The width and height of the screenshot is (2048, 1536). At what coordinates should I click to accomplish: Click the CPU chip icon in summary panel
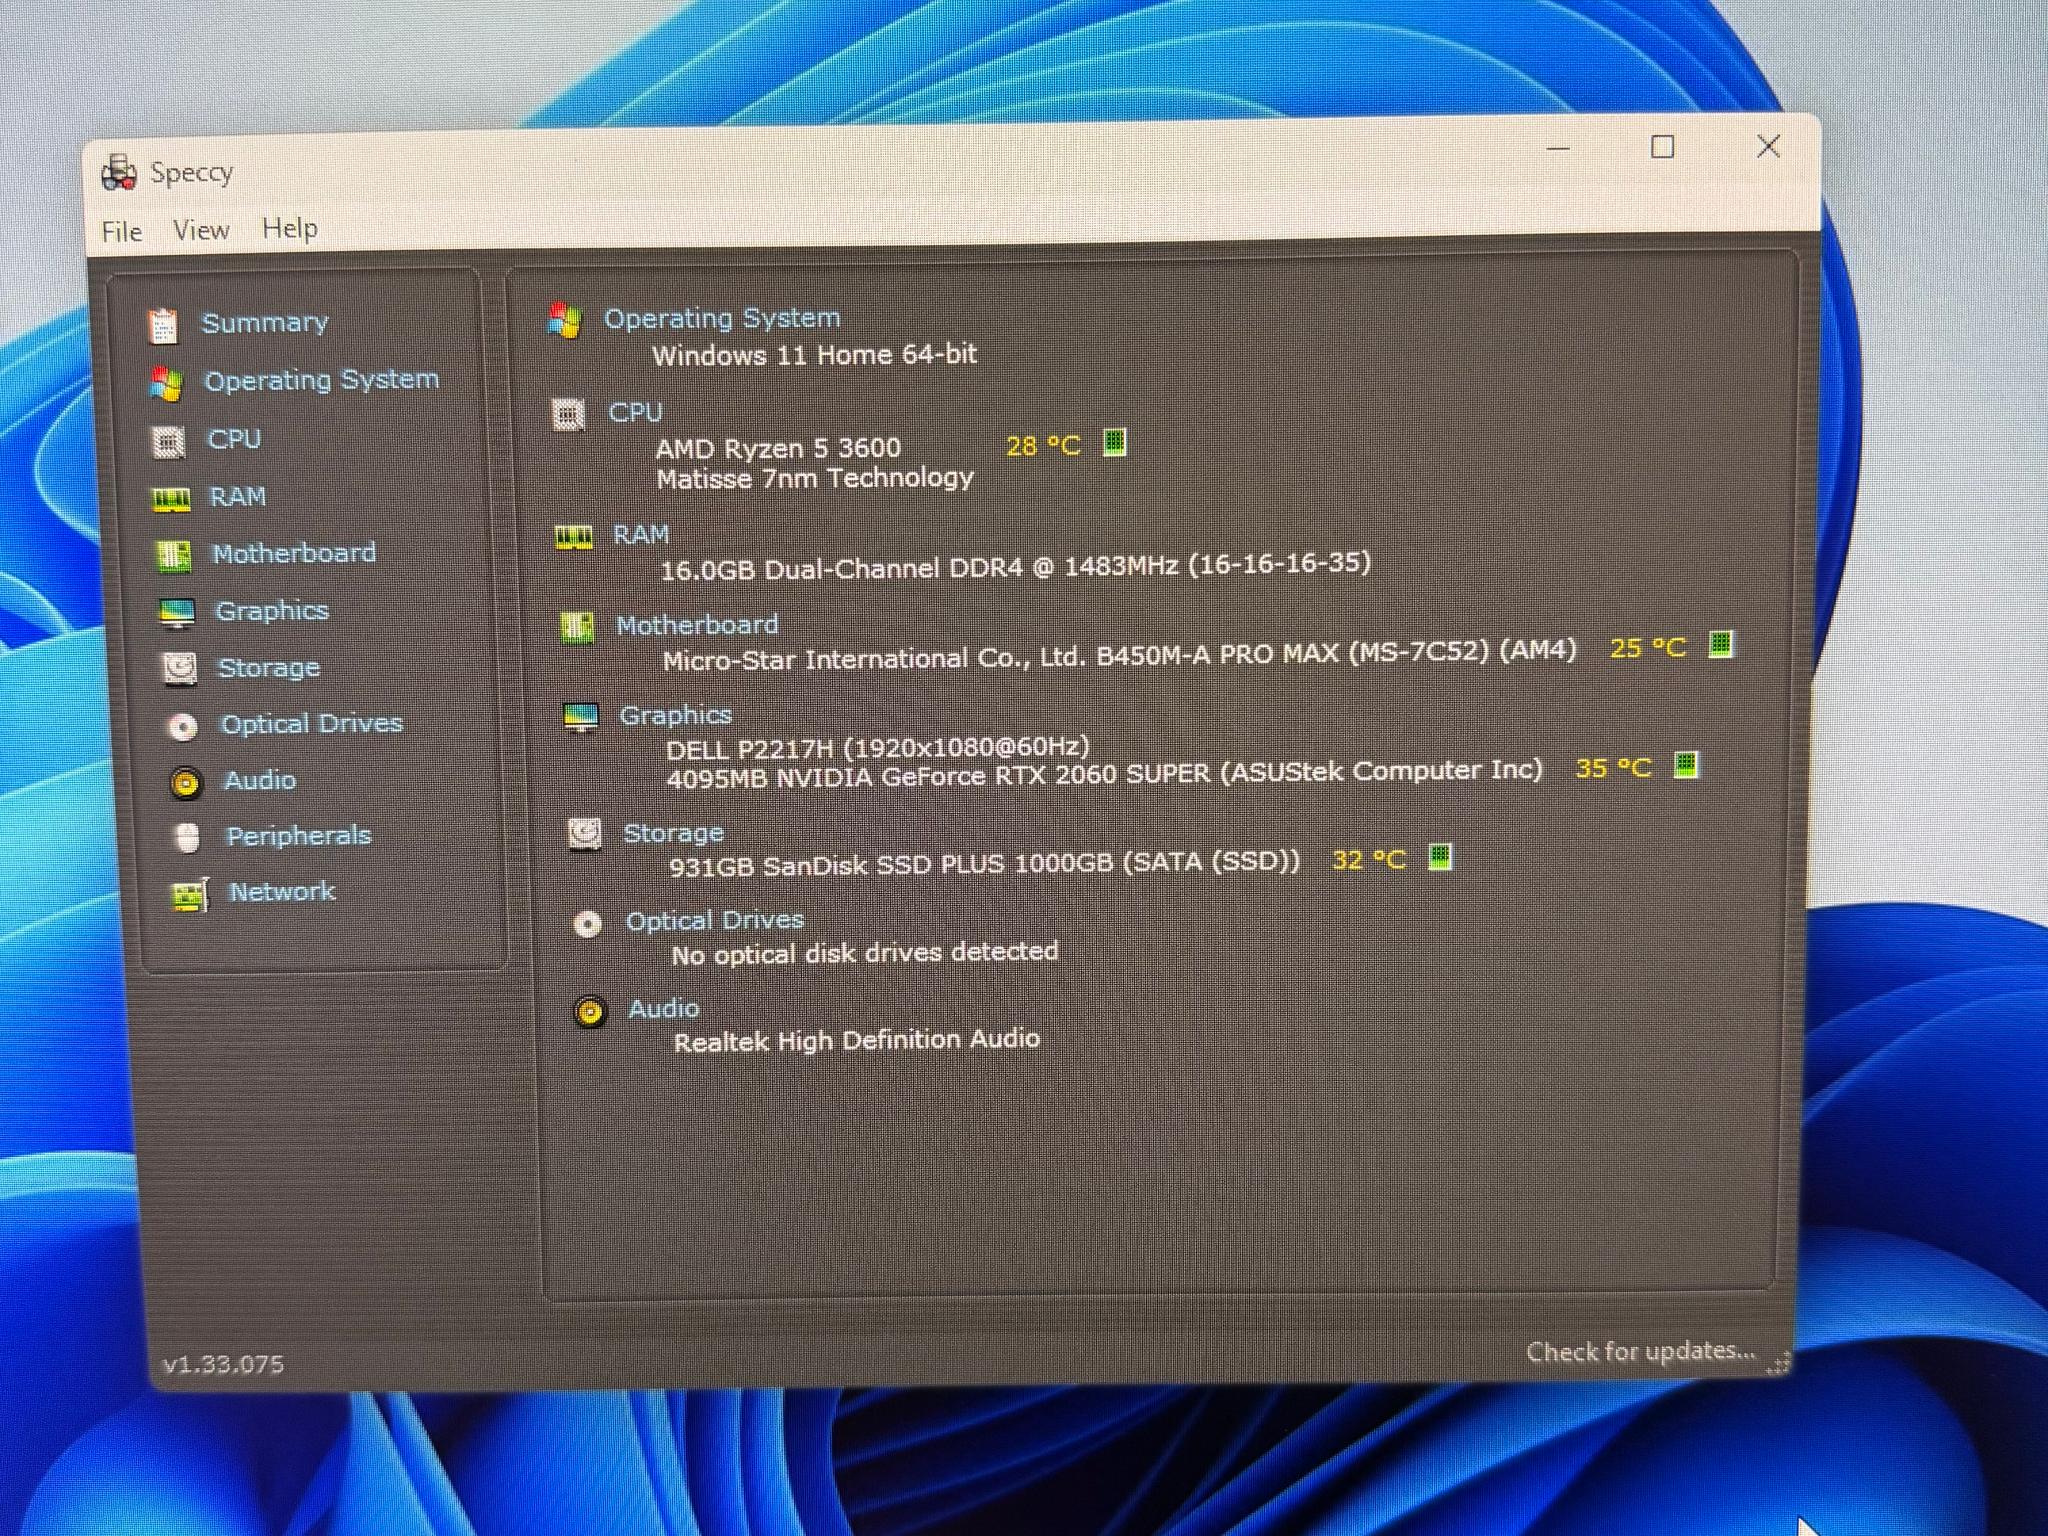(569, 413)
